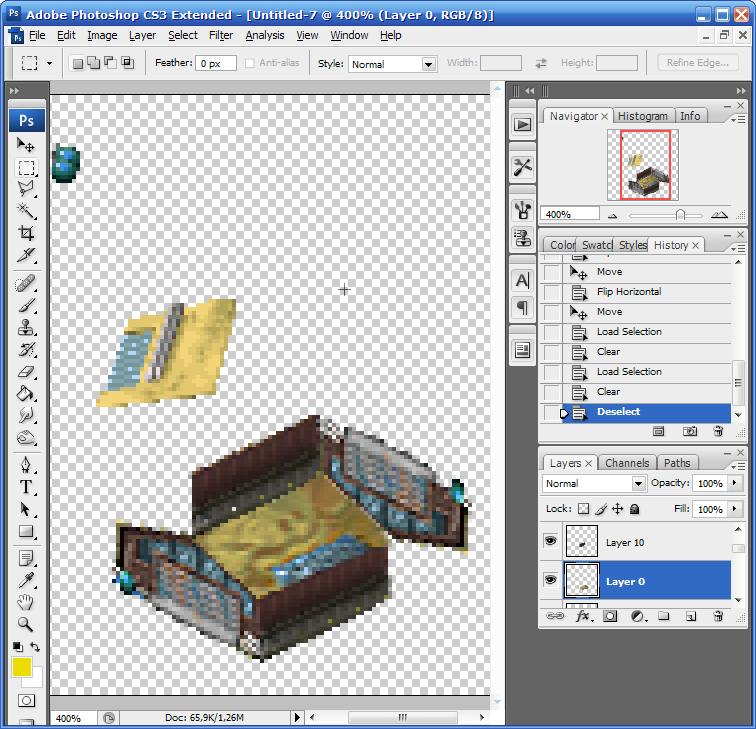Select the Rectangle shape tool
756x729 pixels.
26,531
